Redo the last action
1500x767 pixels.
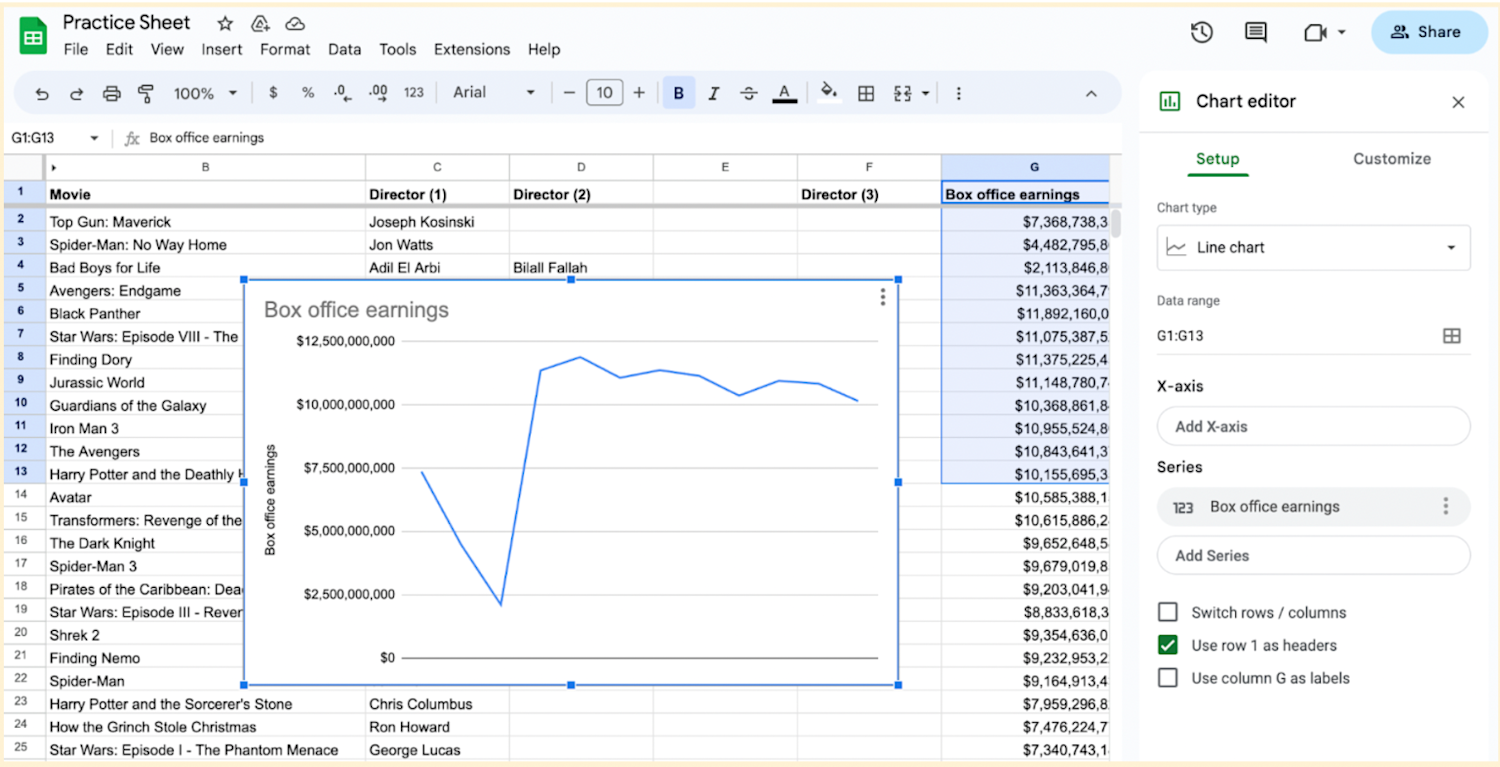pyautogui.click(x=77, y=93)
